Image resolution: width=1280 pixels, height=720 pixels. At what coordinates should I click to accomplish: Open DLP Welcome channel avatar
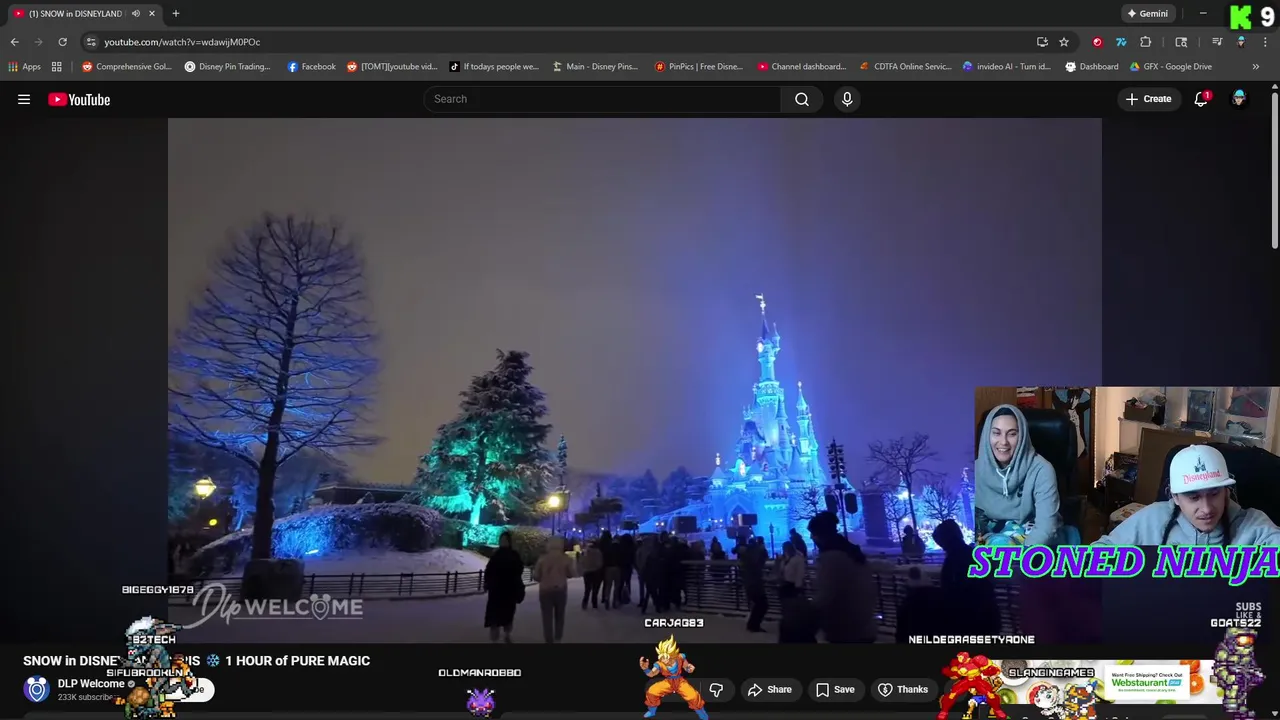point(37,689)
